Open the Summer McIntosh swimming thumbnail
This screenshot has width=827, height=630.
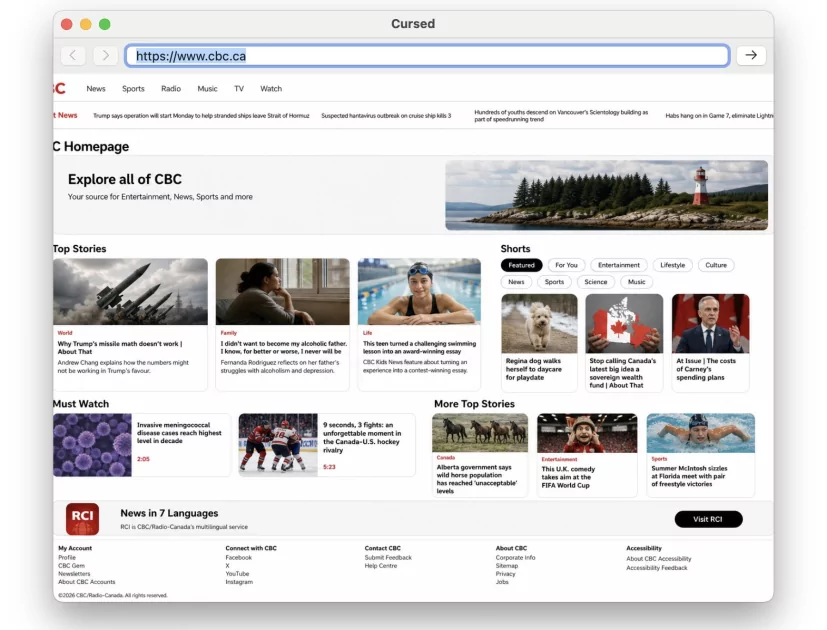point(700,433)
